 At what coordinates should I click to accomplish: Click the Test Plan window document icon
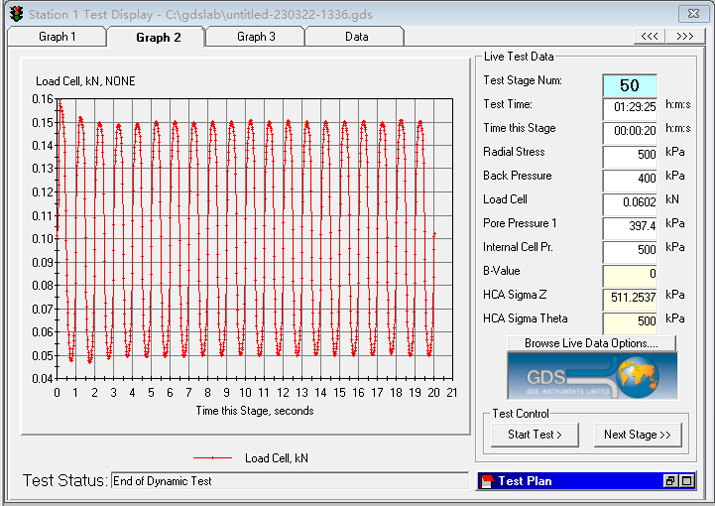(487, 481)
